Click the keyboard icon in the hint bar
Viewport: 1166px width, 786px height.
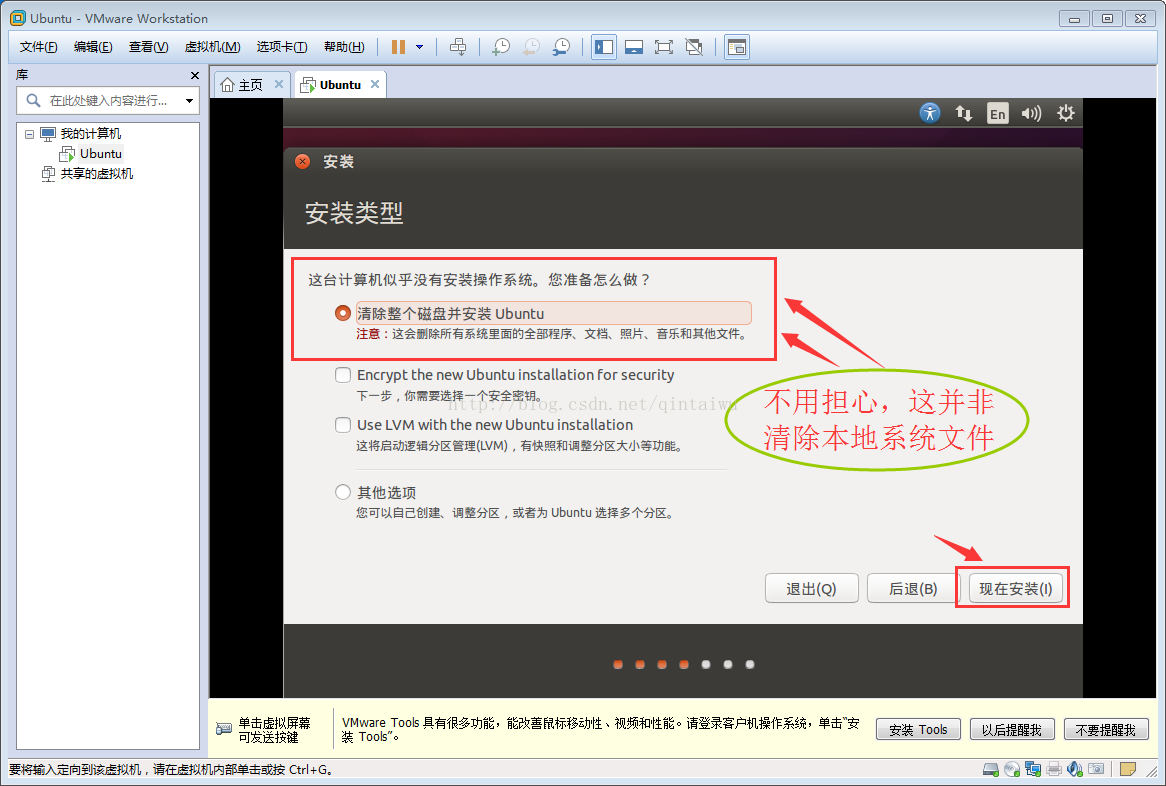click(x=224, y=729)
